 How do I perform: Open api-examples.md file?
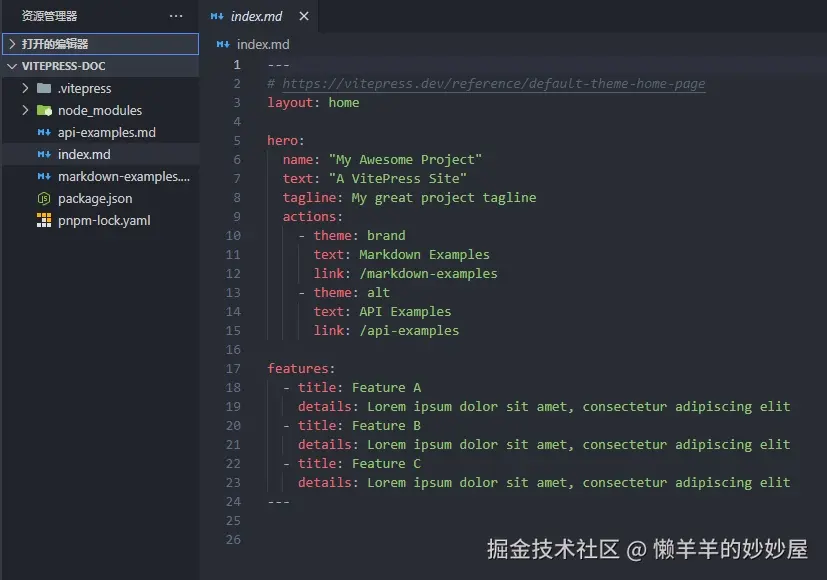point(107,132)
